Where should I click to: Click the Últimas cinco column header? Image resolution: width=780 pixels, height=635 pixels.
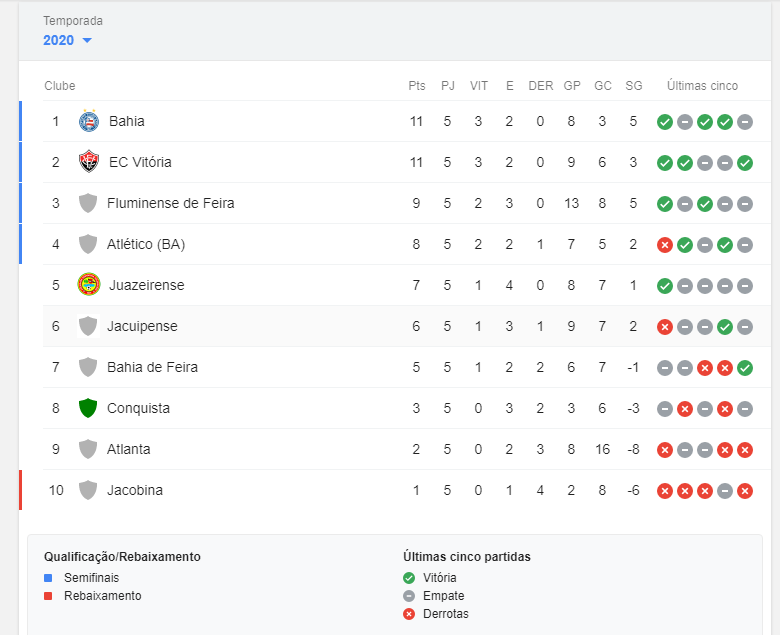pyautogui.click(x=703, y=86)
